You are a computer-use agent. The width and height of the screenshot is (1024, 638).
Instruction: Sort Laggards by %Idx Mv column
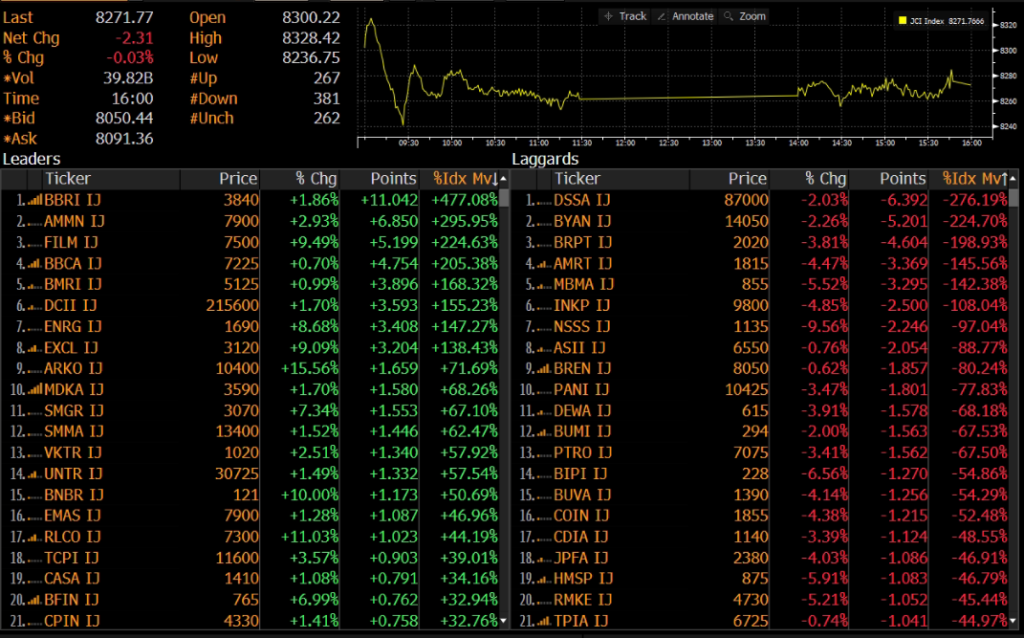tap(974, 179)
